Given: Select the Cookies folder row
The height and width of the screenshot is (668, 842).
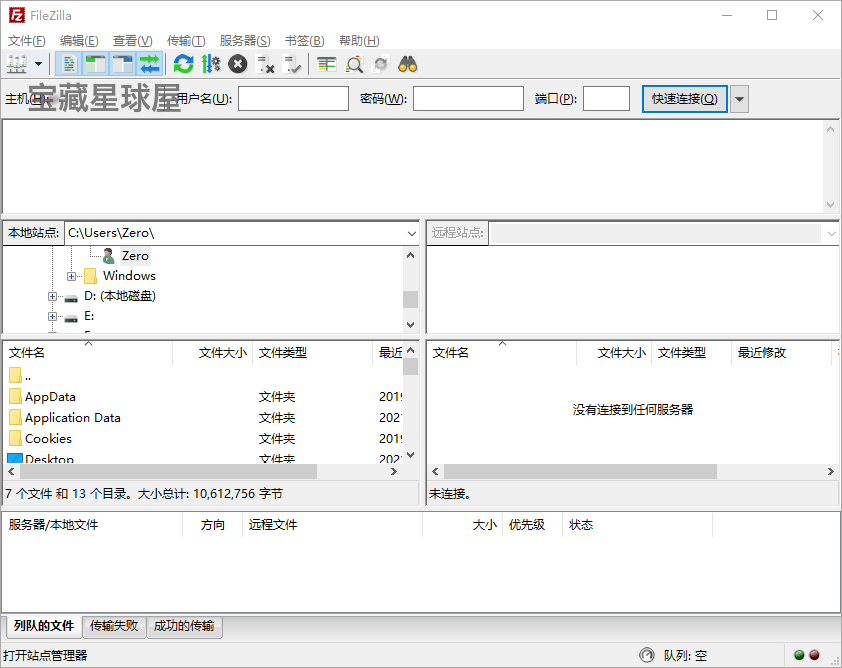Looking at the screenshot, I should (203, 439).
